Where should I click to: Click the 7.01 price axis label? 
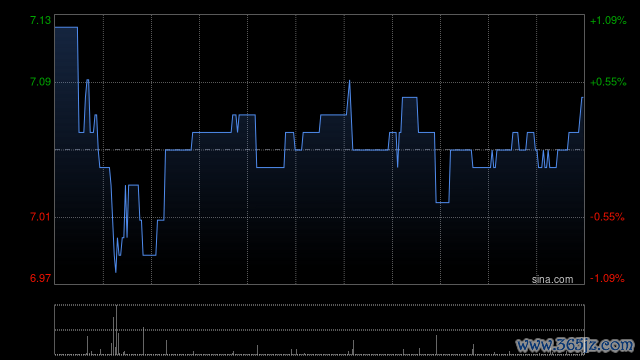pos(40,217)
